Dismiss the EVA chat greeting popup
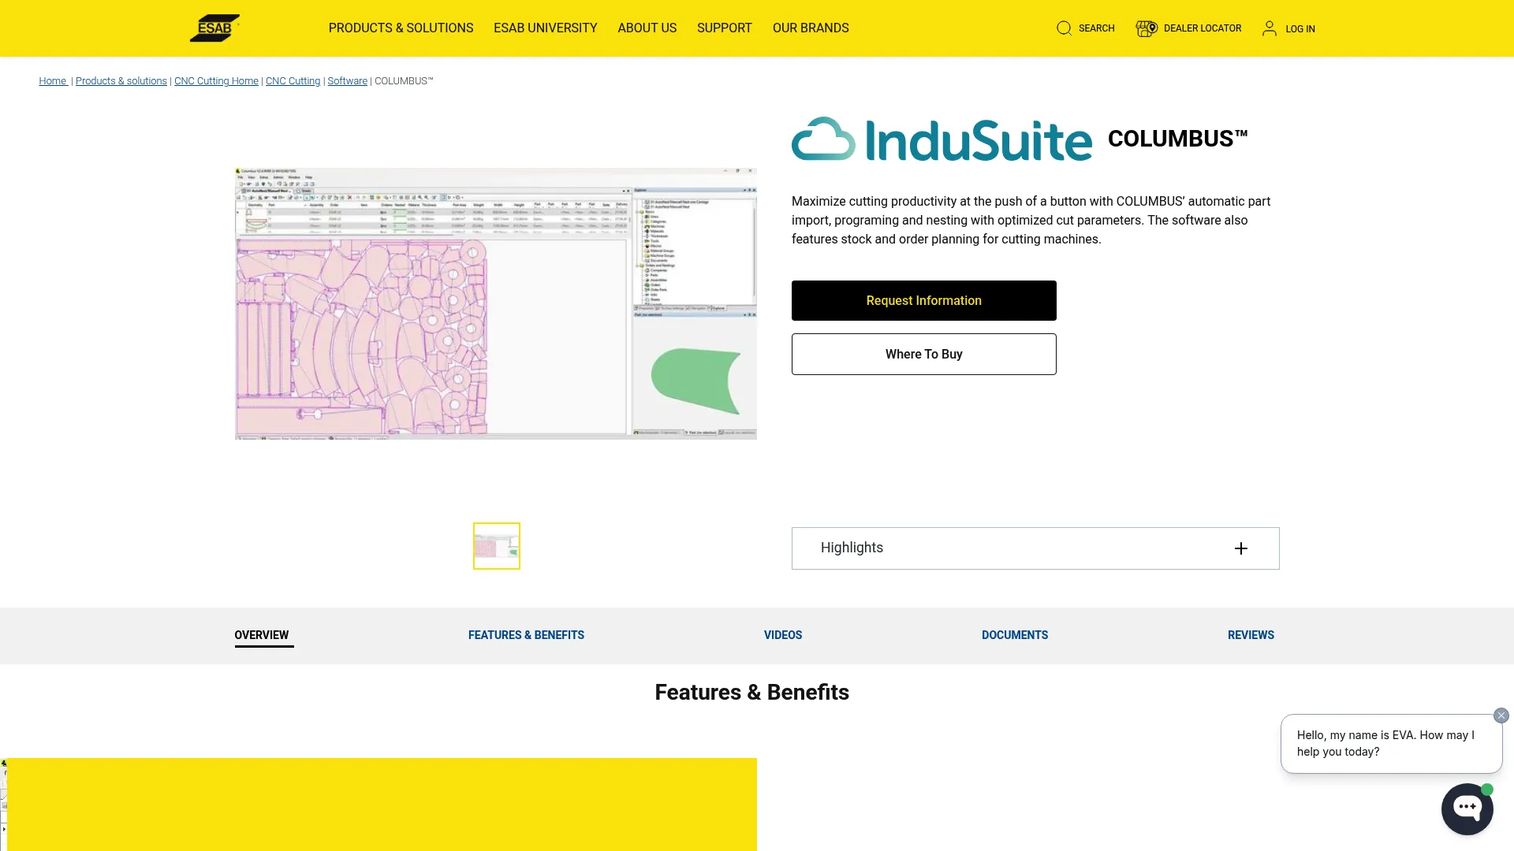 (1501, 715)
